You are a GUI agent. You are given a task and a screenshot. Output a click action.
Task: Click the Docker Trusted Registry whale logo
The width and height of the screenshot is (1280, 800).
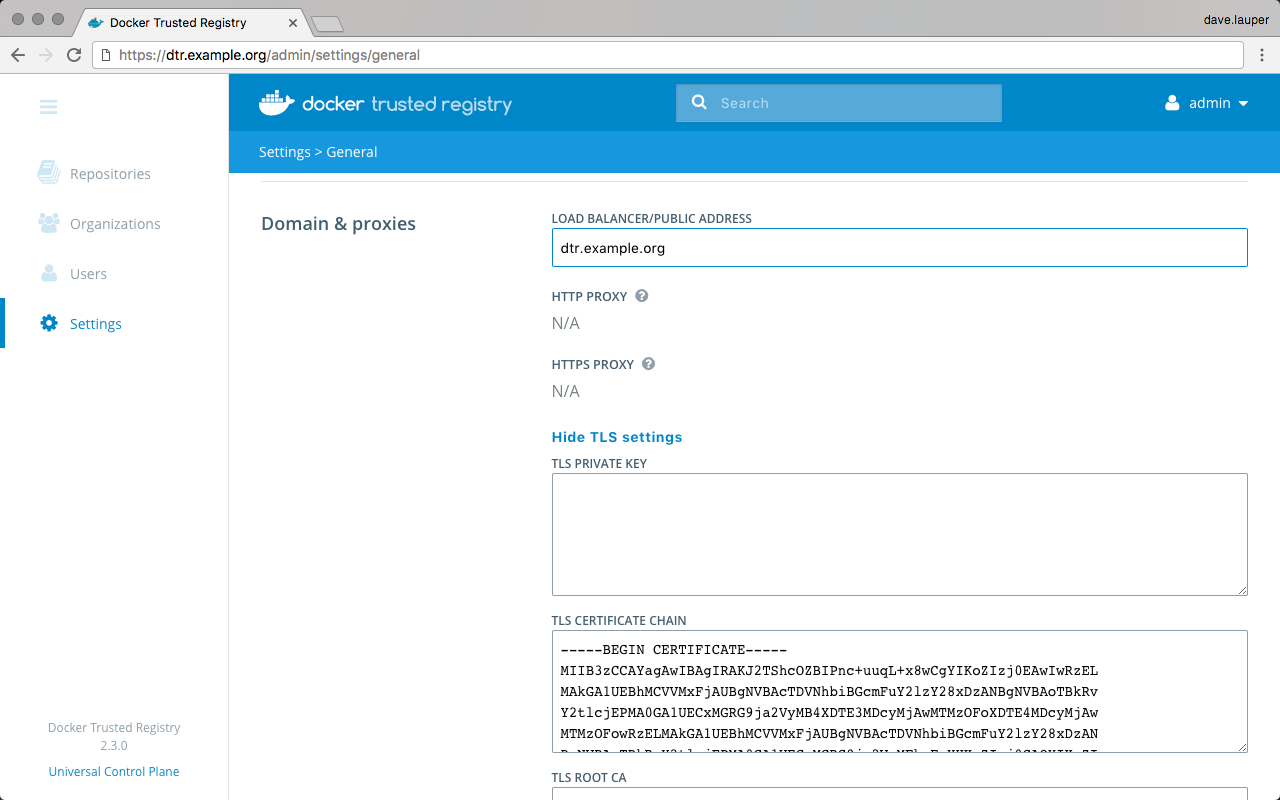pos(276,103)
